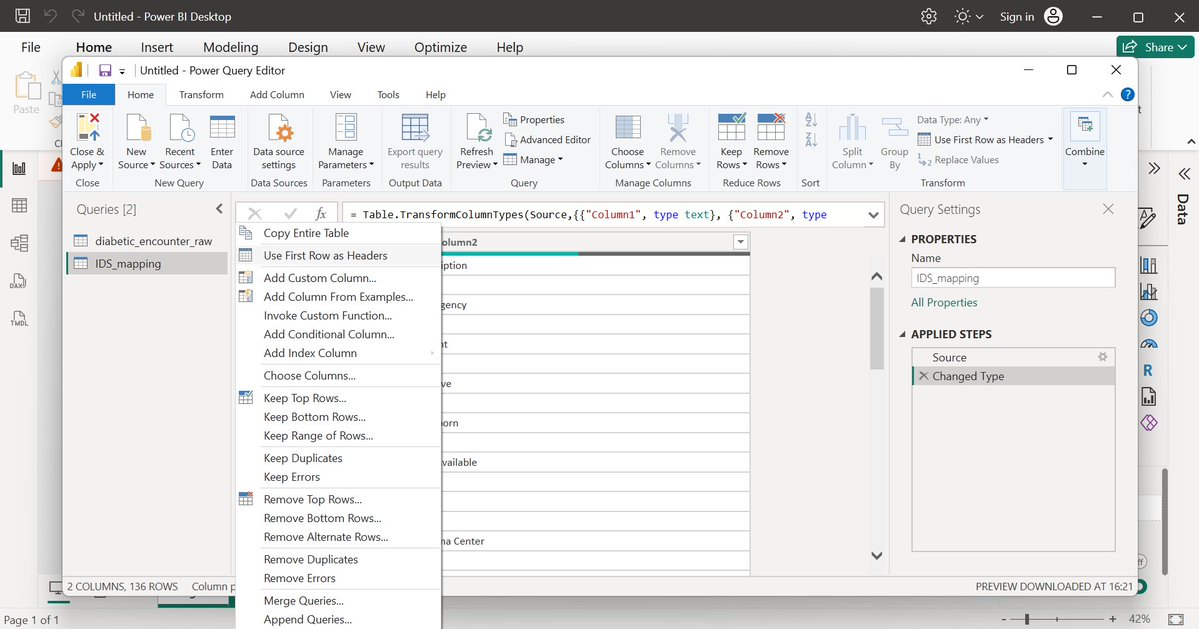Click the save icon in Power Query title bar
The height and width of the screenshot is (629, 1199).
pos(105,70)
